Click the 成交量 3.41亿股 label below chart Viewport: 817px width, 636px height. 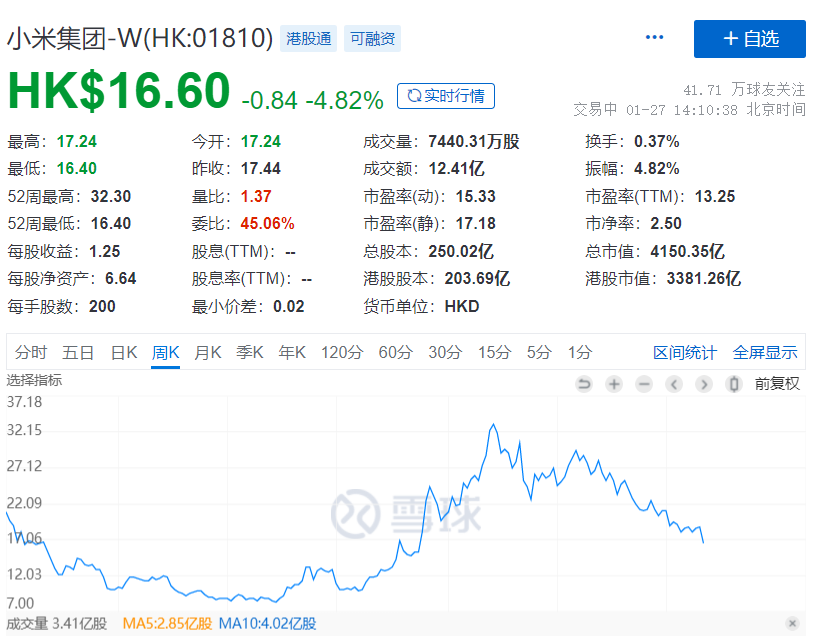pyautogui.click(x=57, y=623)
